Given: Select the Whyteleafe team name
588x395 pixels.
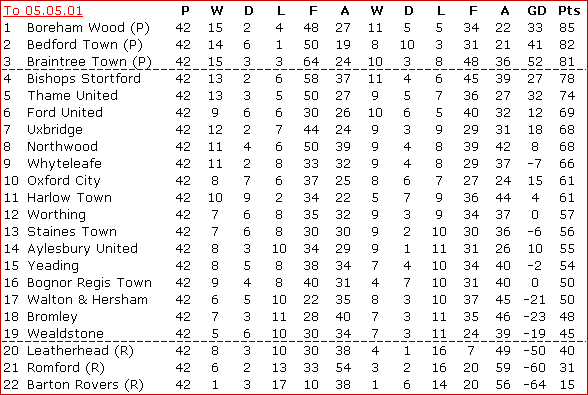Looking at the screenshot, I should click(x=64, y=164).
